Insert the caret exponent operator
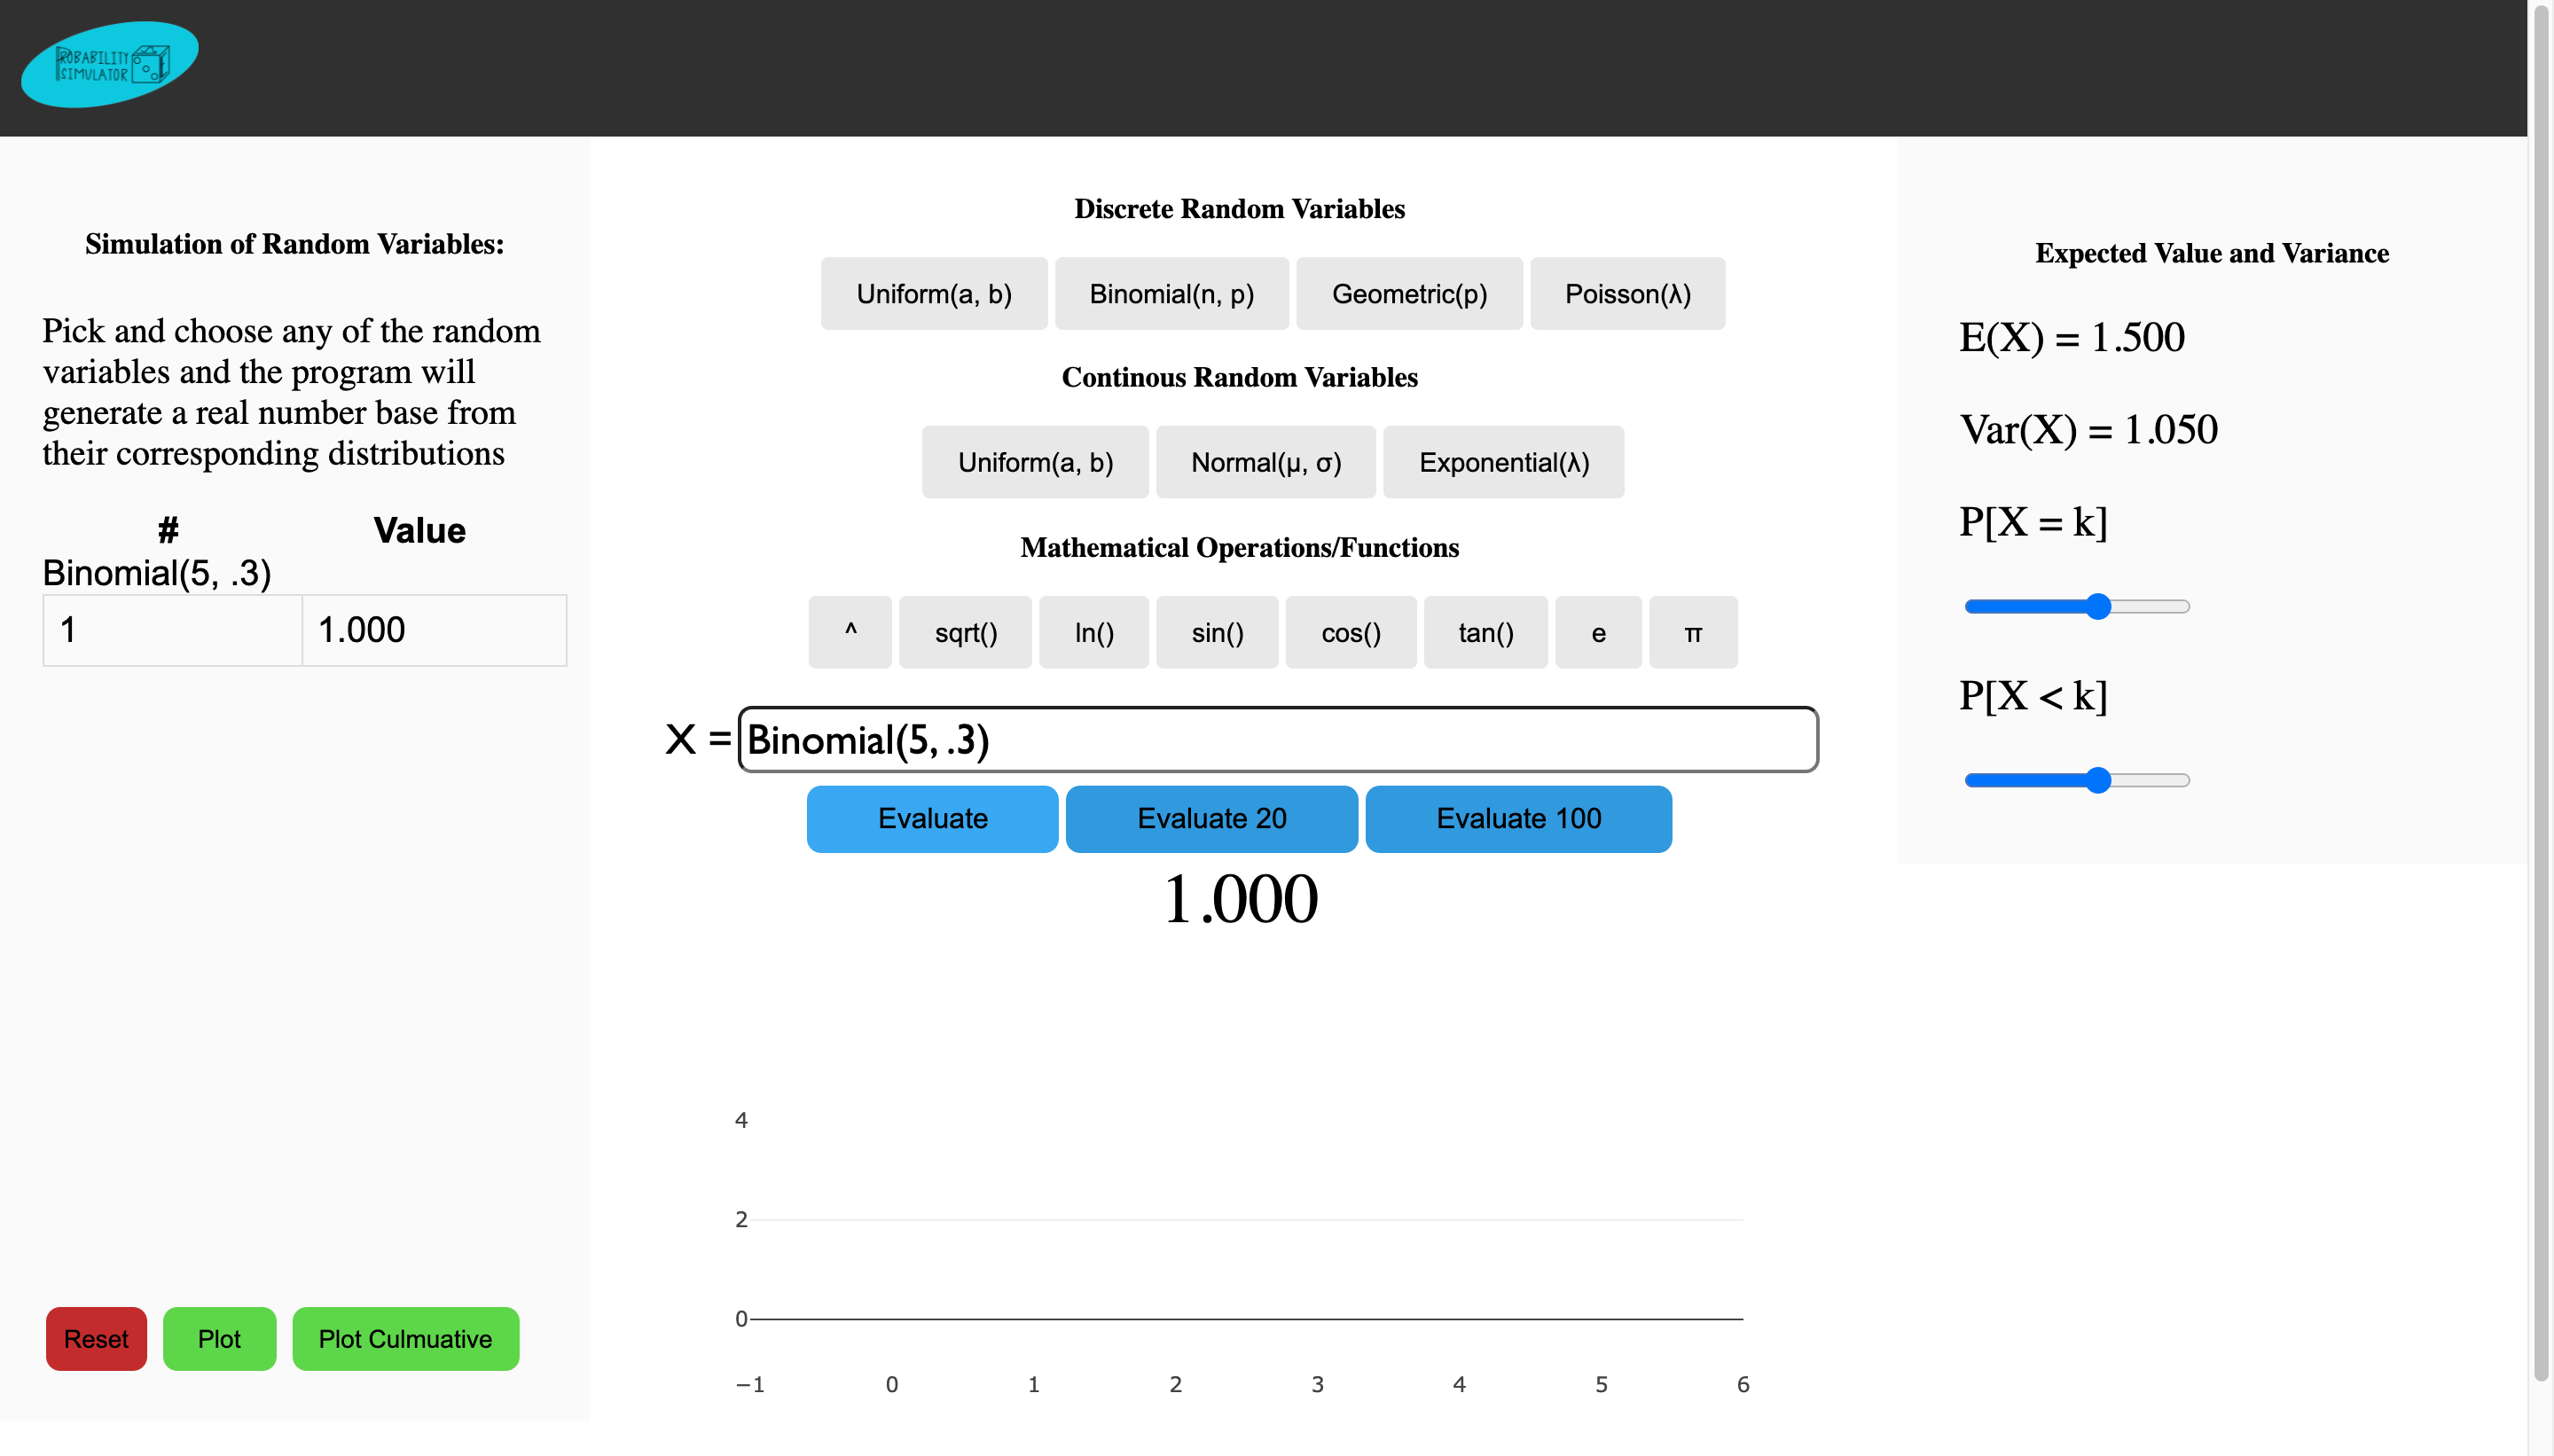Screen dimensions: 2554x1456 coord(849,632)
